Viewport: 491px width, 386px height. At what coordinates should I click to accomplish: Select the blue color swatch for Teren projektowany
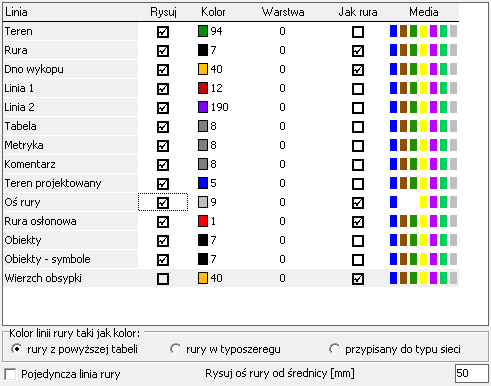click(203, 183)
